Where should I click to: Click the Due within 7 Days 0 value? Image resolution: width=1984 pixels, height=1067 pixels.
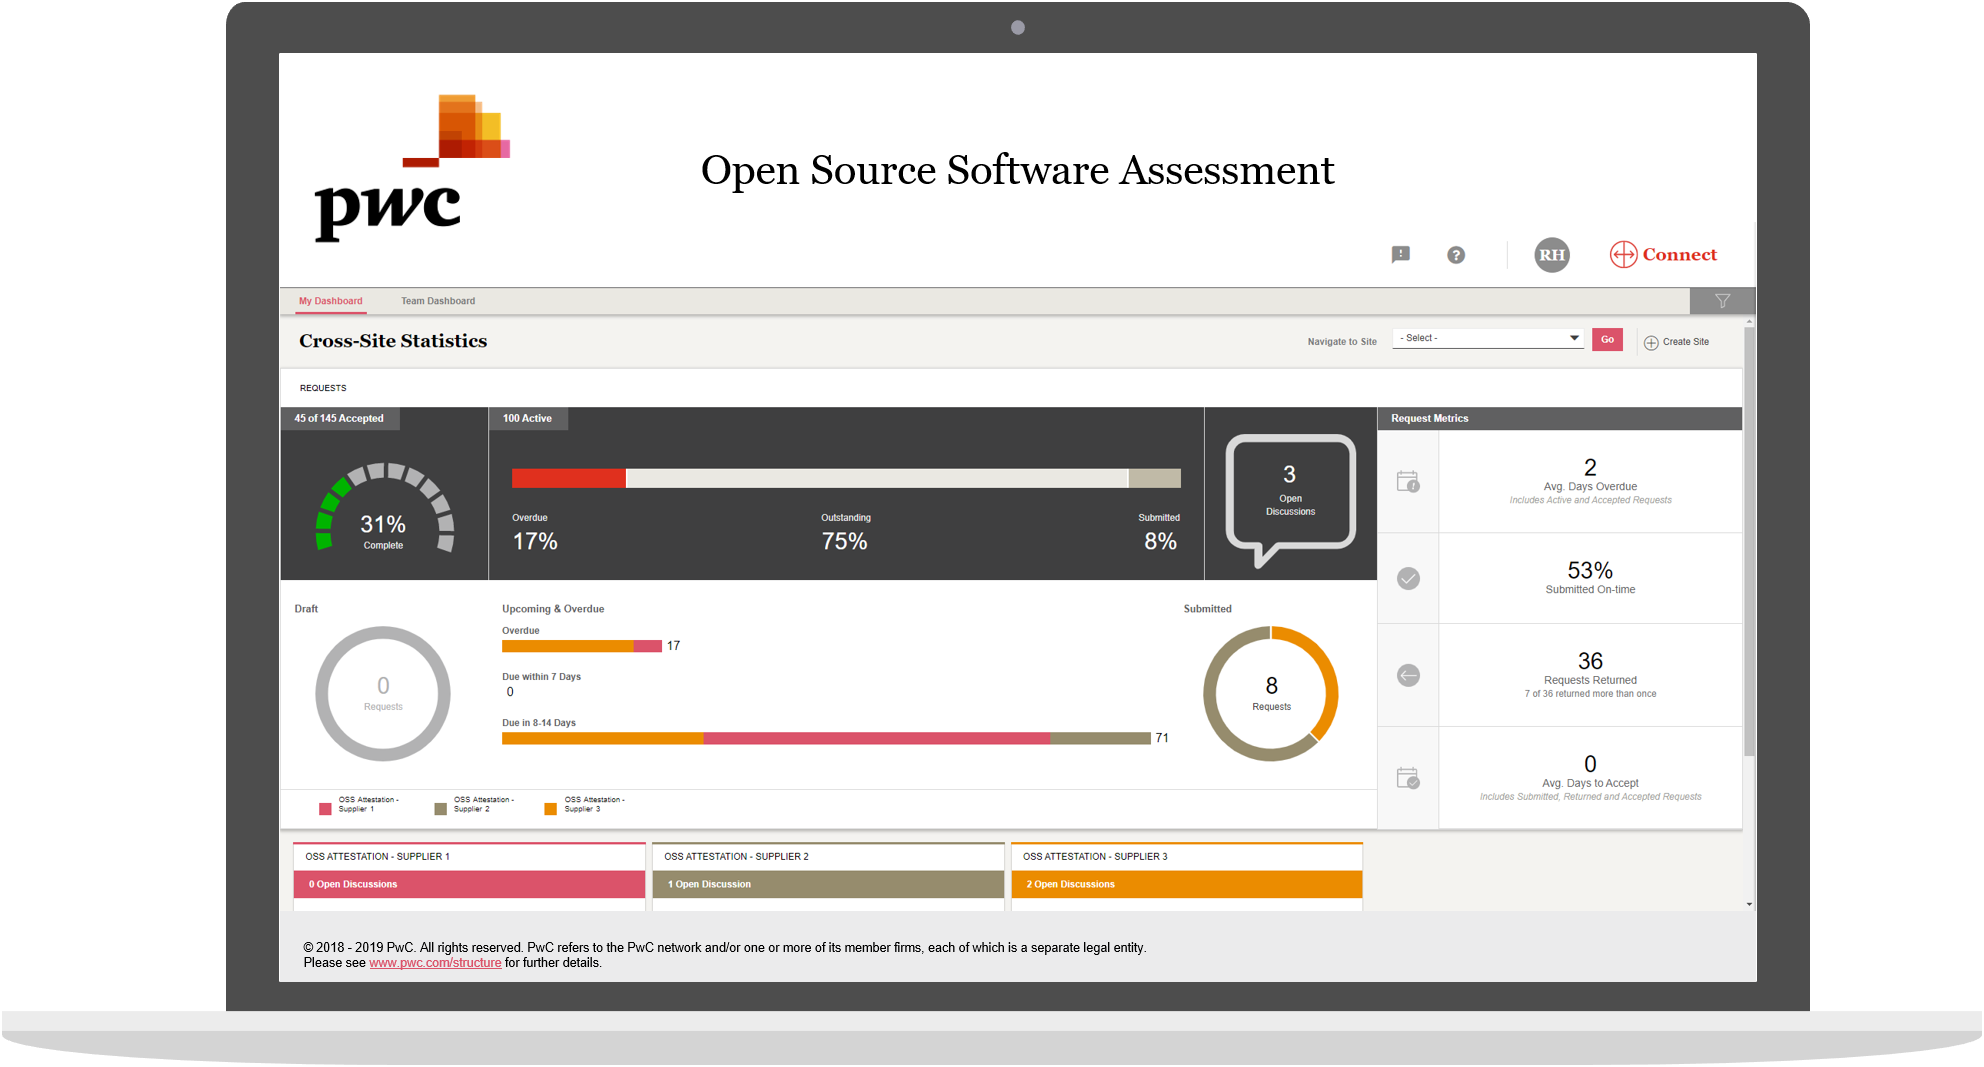pos(510,692)
